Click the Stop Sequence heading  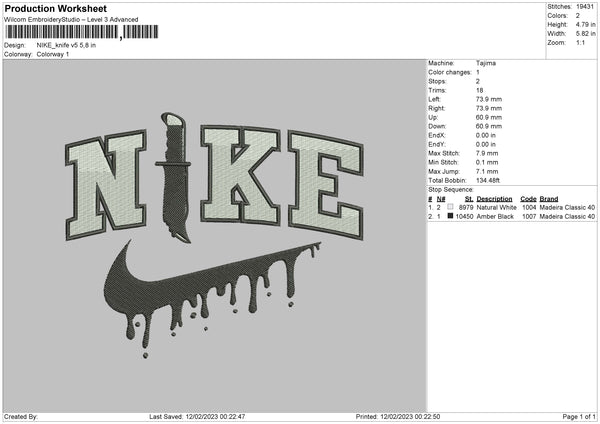pos(451,190)
